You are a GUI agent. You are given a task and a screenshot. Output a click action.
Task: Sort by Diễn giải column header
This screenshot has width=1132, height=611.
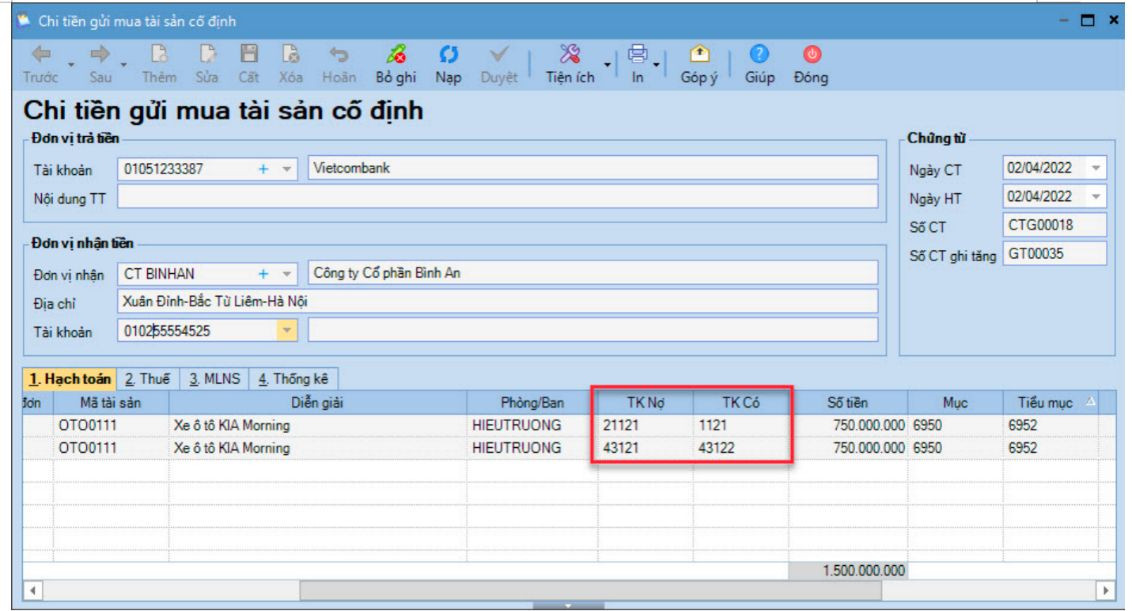pos(318,403)
